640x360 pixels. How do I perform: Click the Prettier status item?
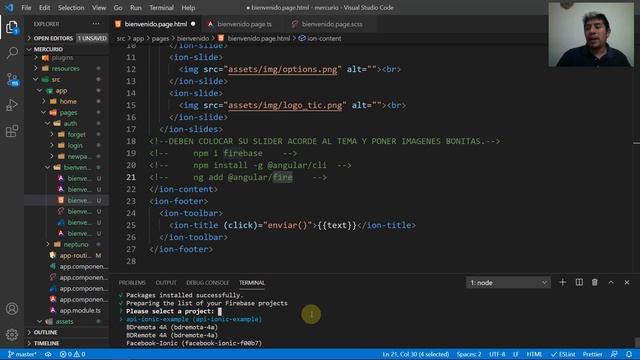click(592, 354)
